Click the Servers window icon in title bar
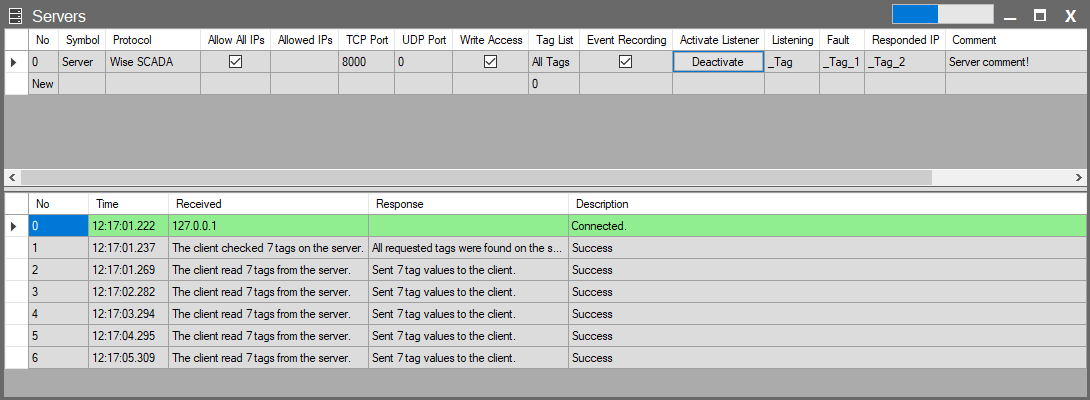The image size is (1090, 400). click(15, 16)
